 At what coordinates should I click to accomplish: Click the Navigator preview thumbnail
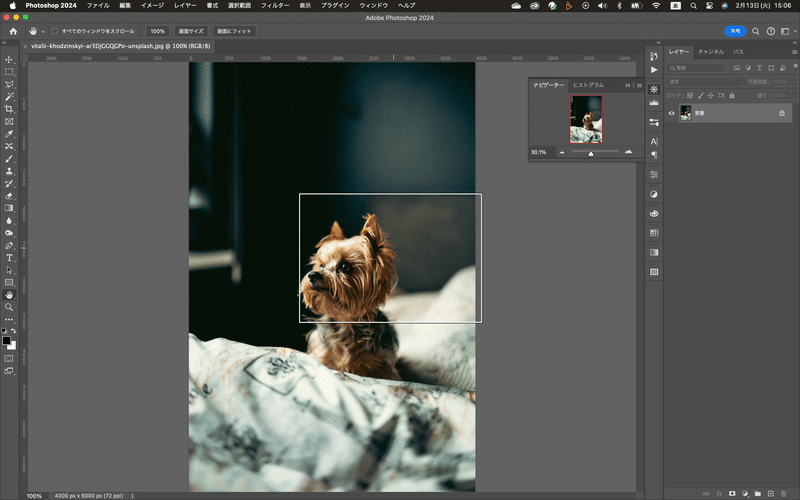[586, 119]
